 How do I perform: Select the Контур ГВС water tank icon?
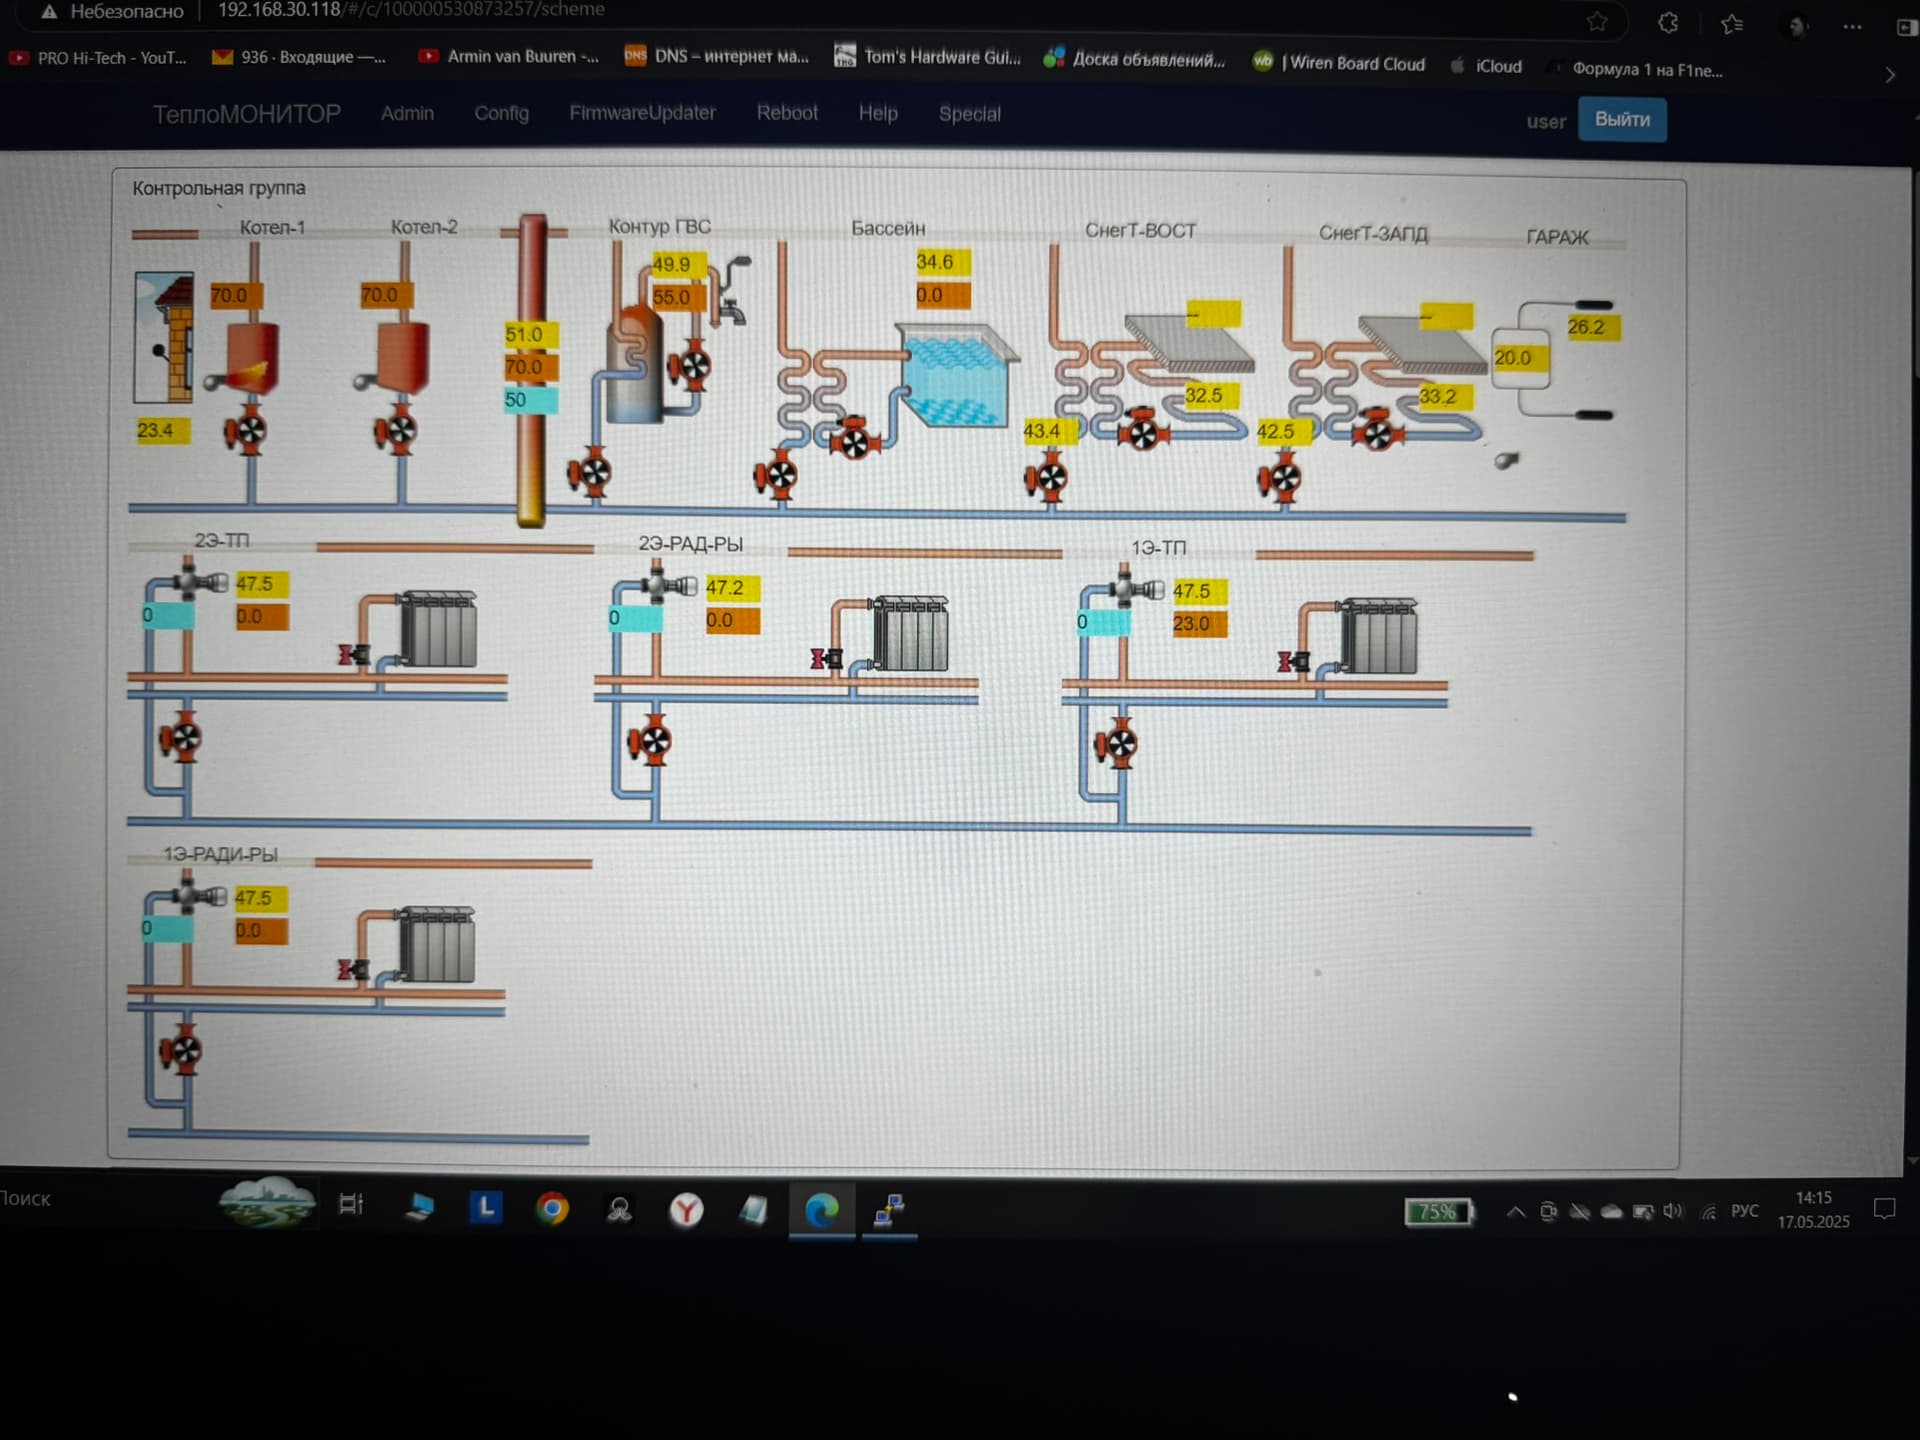coord(634,365)
